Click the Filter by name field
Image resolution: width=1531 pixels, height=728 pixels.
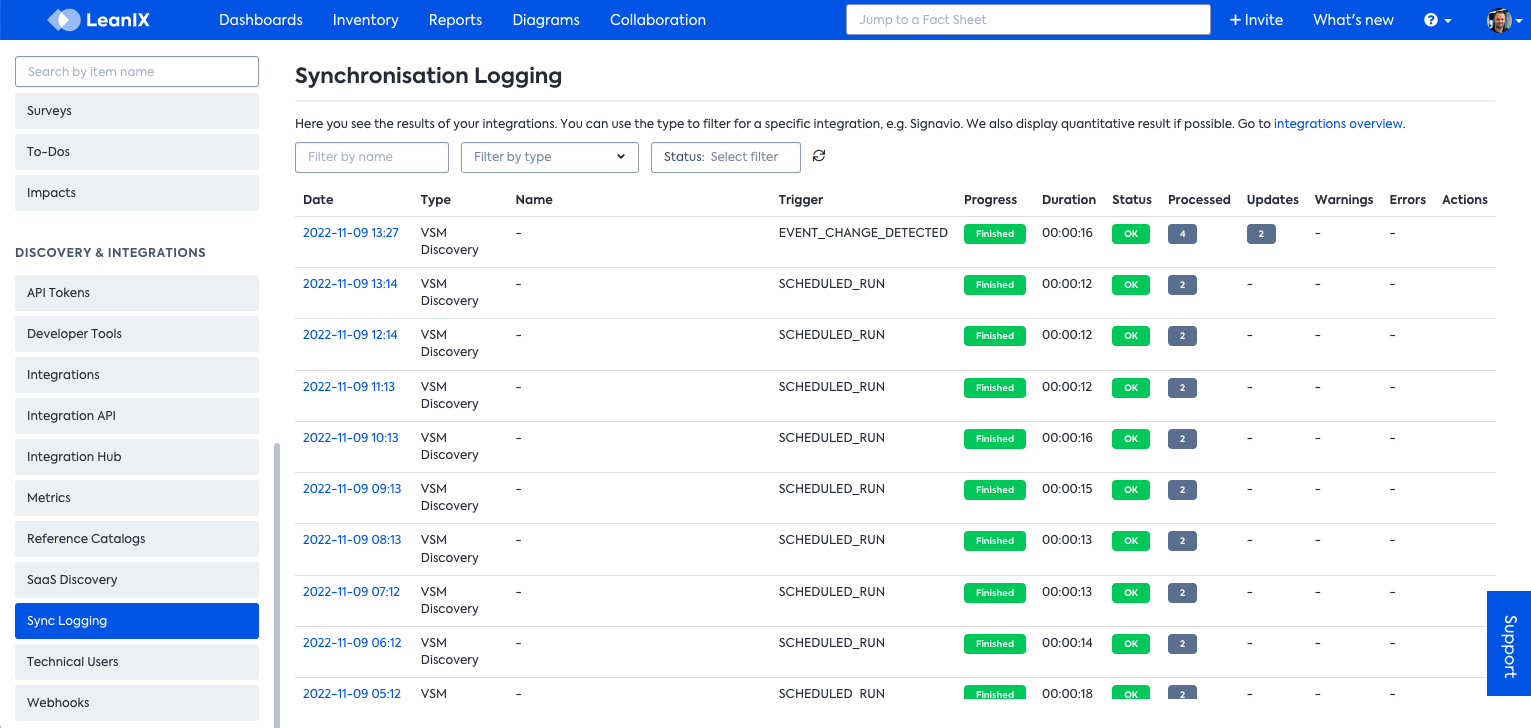pos(372,157)
